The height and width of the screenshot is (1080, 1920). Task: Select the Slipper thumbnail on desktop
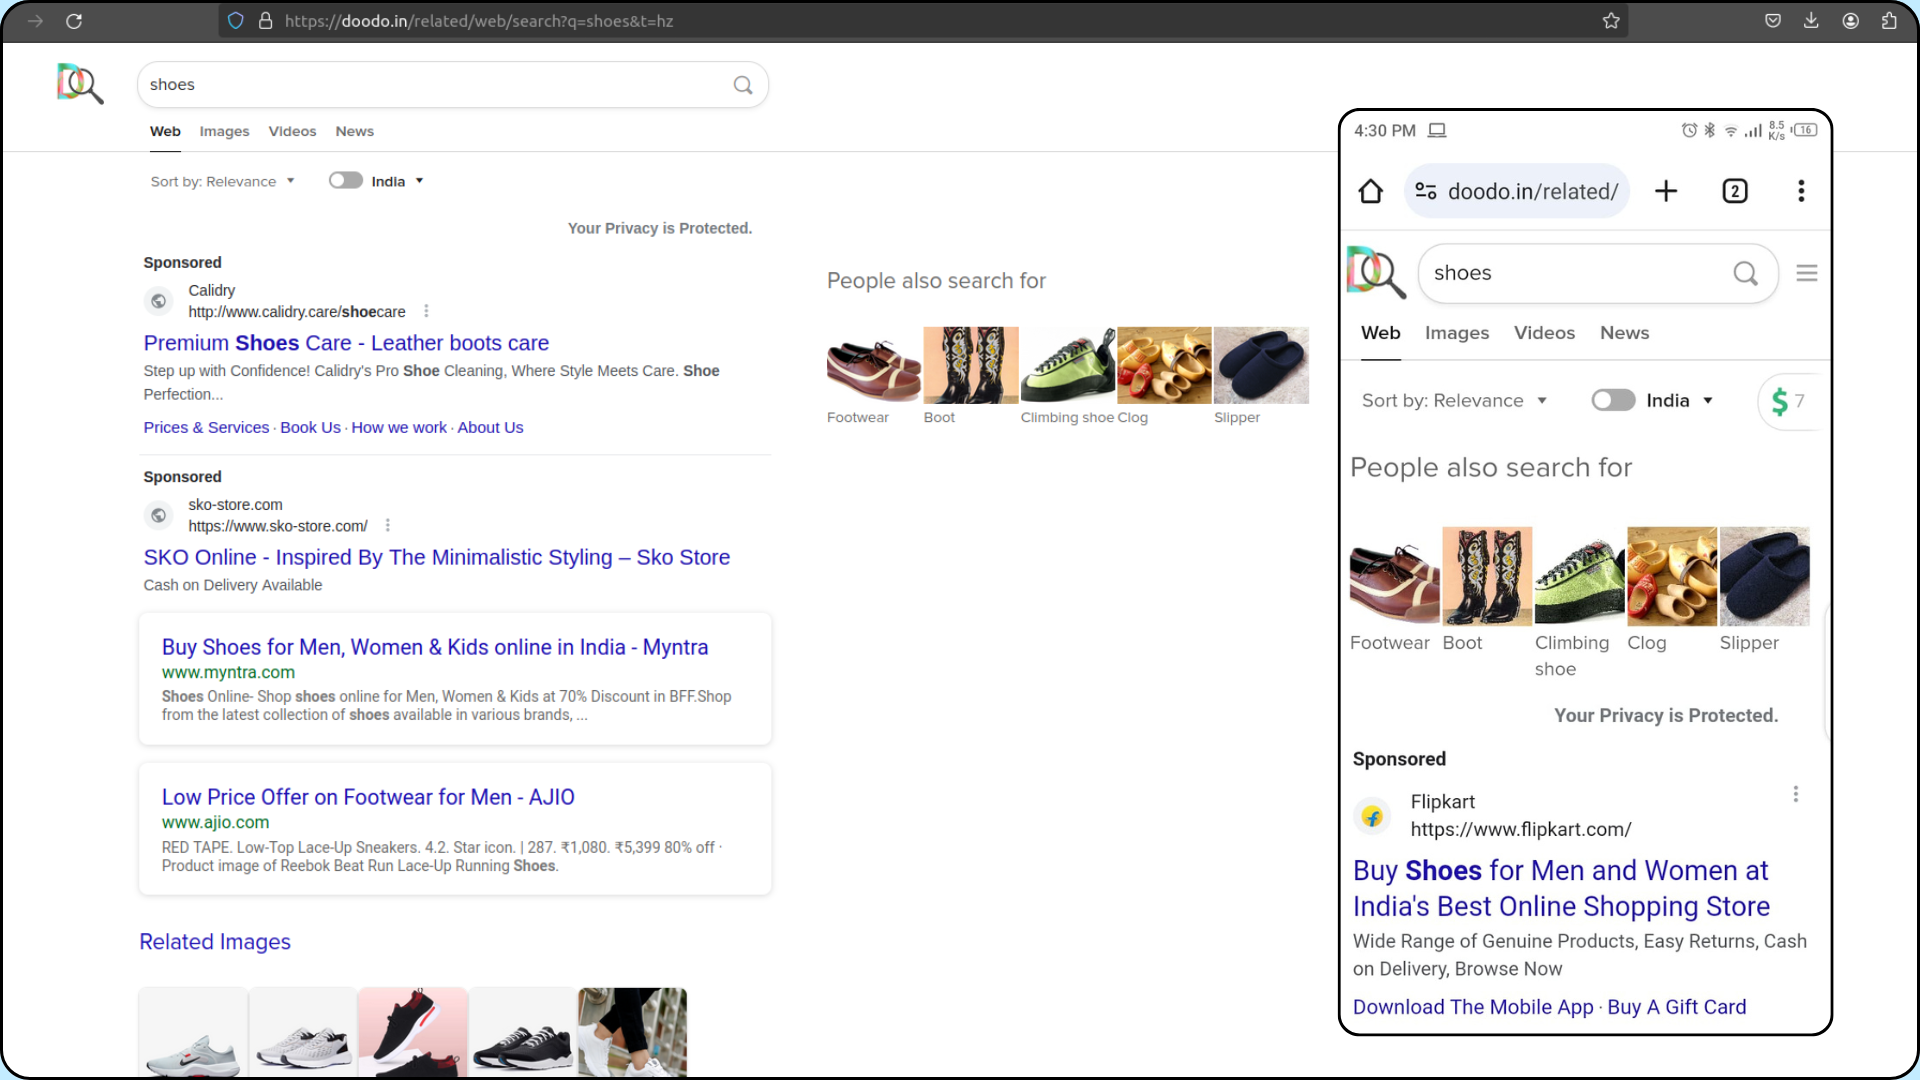pos(1261,365)
